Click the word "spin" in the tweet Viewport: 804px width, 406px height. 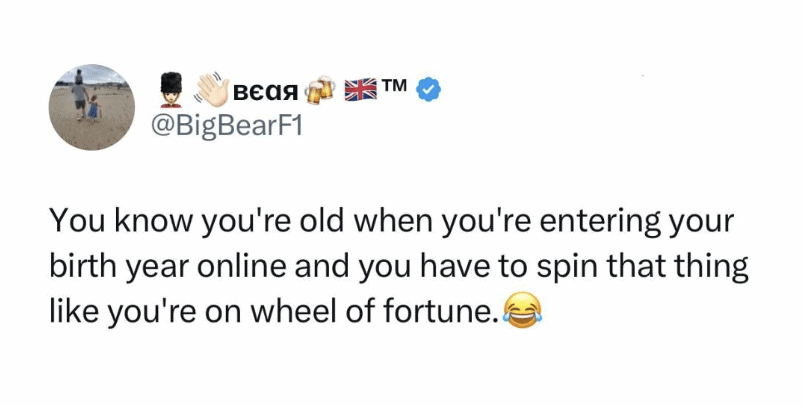574,267
